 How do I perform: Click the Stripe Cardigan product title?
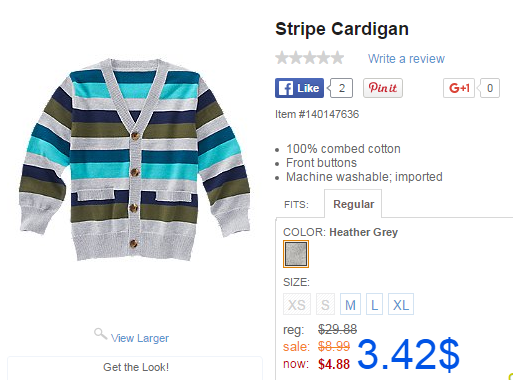point(342,29)
